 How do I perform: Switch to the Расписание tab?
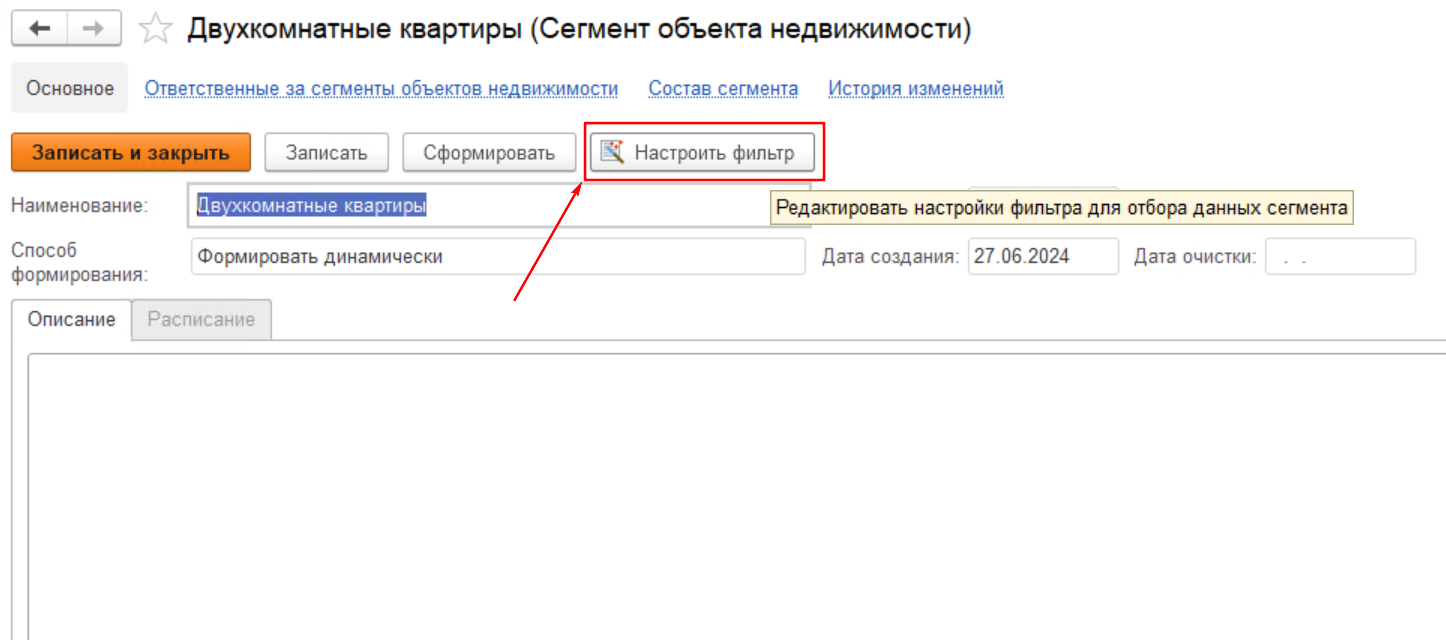(x=201, y=320)
